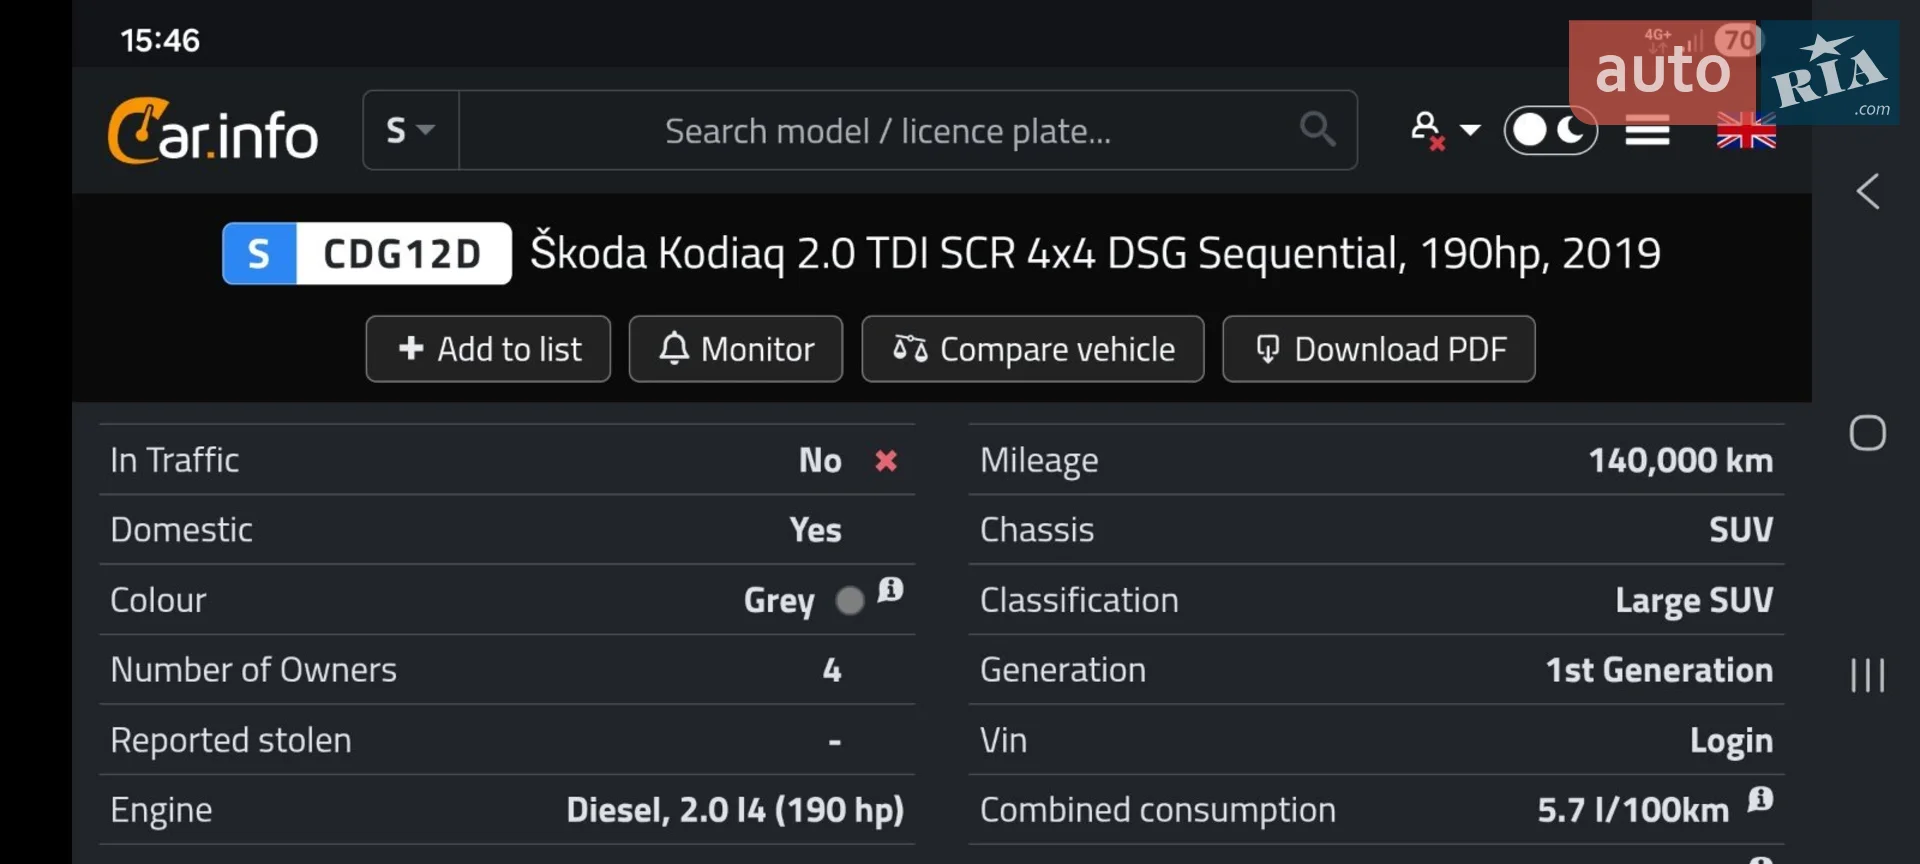1920x864 pixels.
Task: Click the grey colour swatch dot
Action: 850,601
